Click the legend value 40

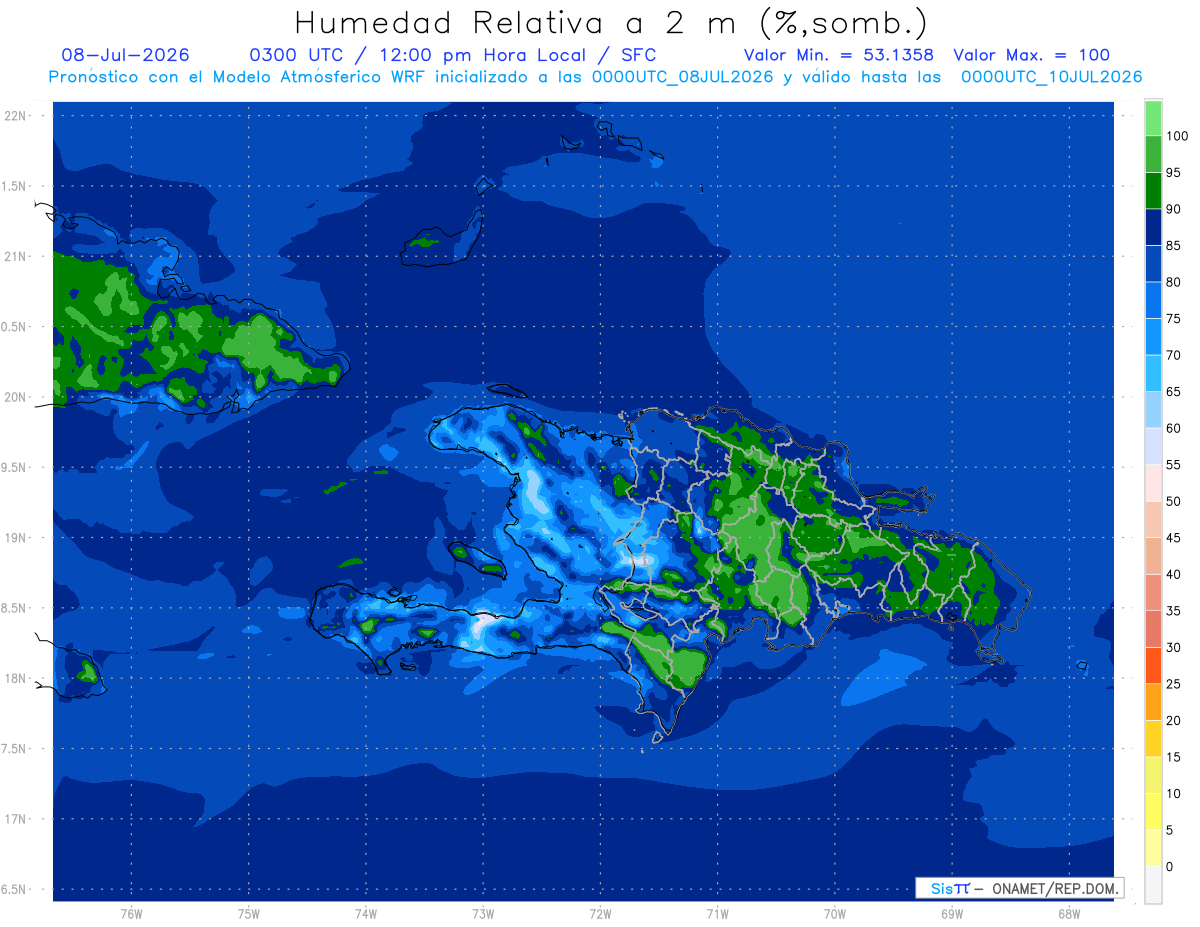(1173, 574)
